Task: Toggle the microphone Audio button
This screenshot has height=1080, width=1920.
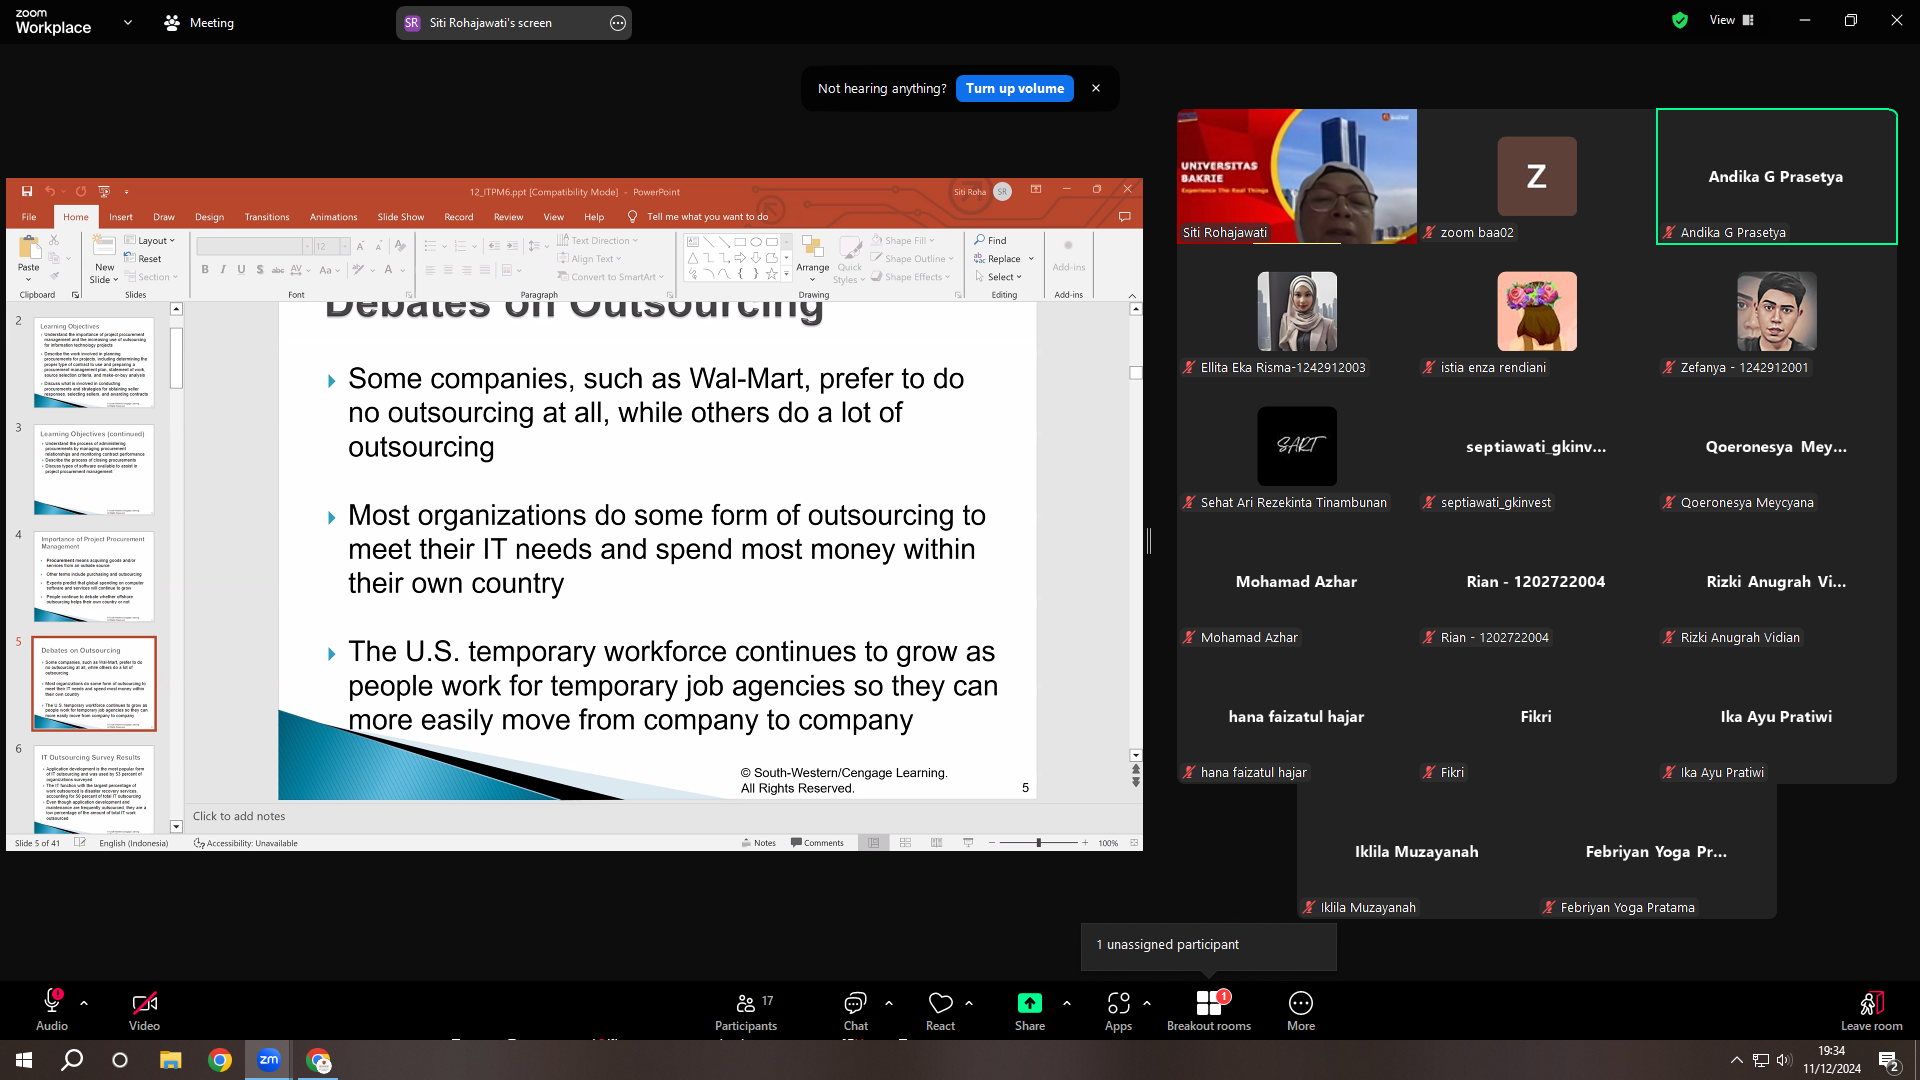Action: (52, 1011)
